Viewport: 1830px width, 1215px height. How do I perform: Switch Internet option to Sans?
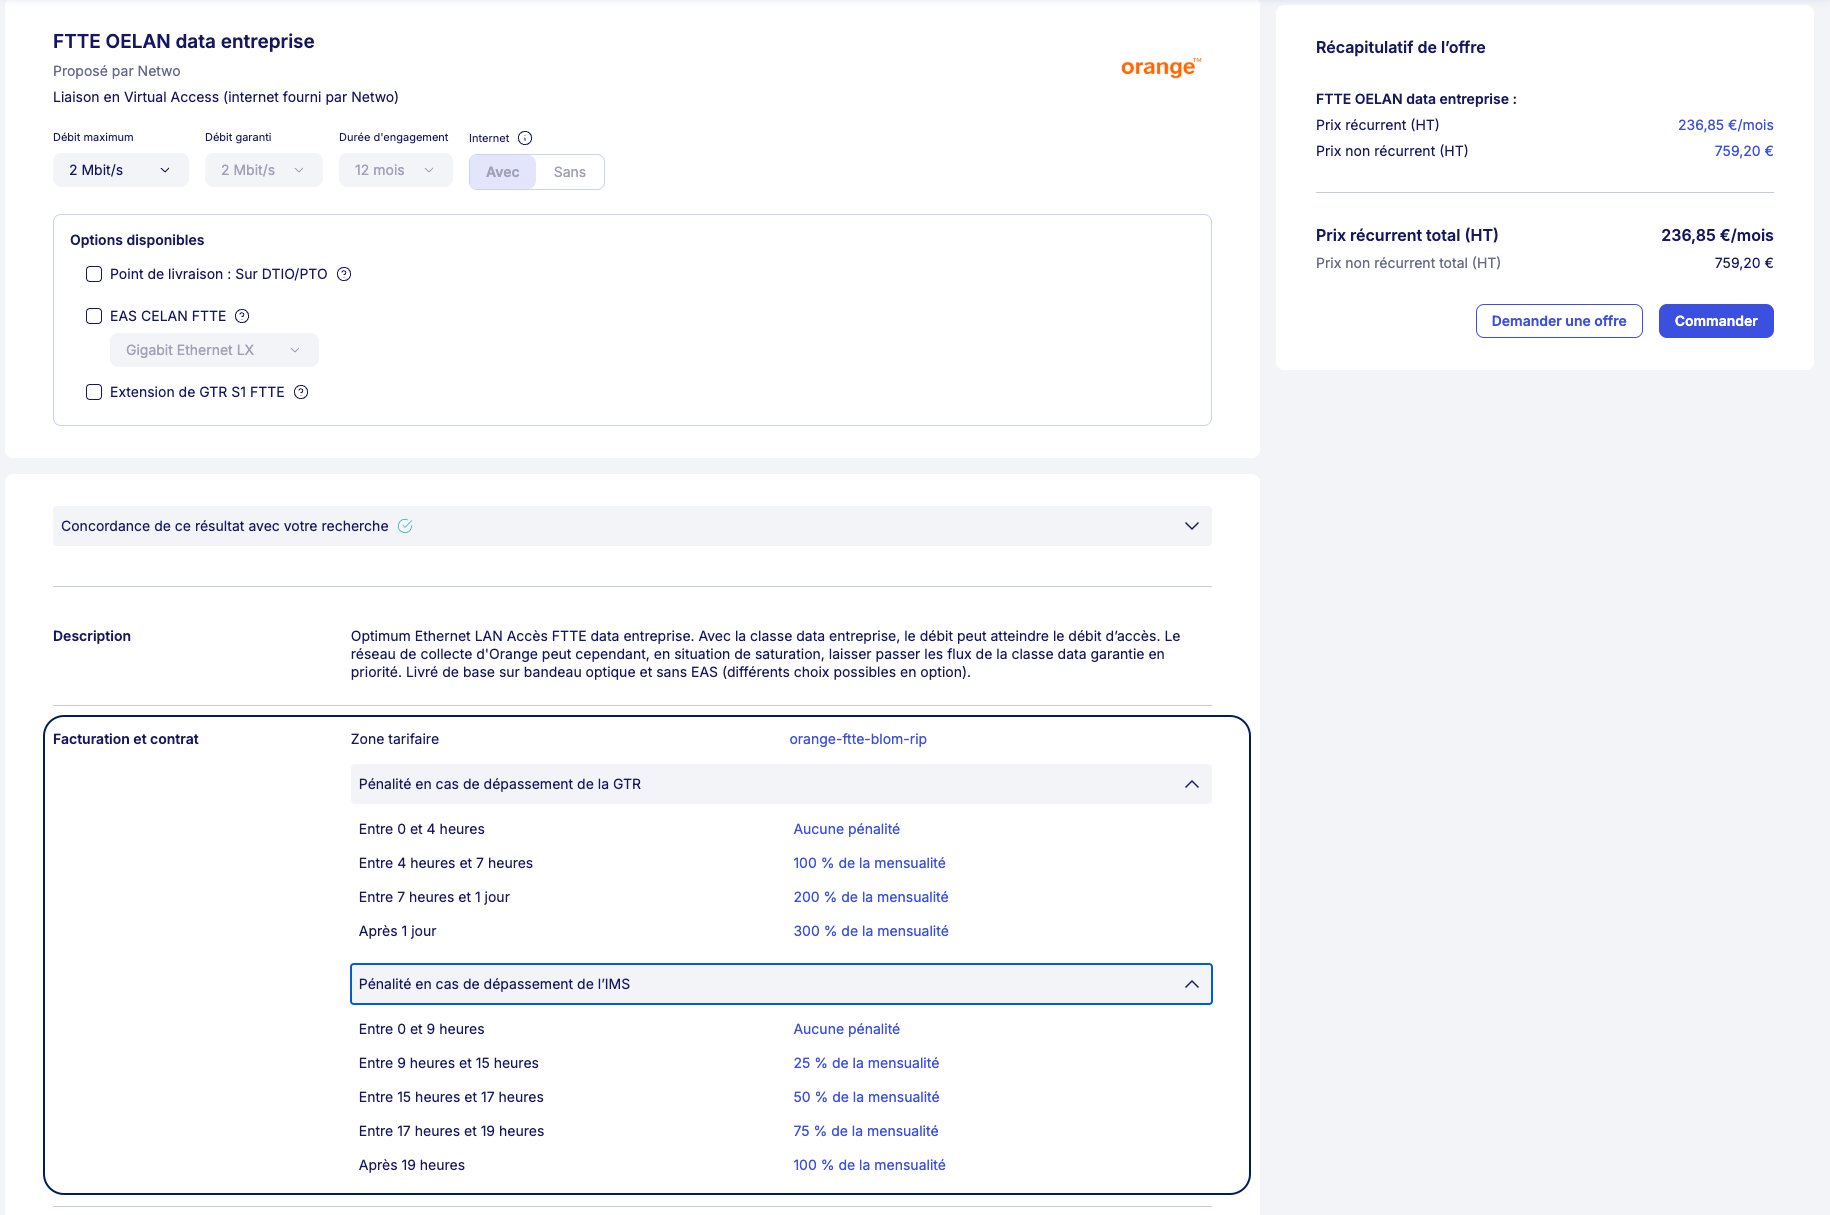(570, 172)
